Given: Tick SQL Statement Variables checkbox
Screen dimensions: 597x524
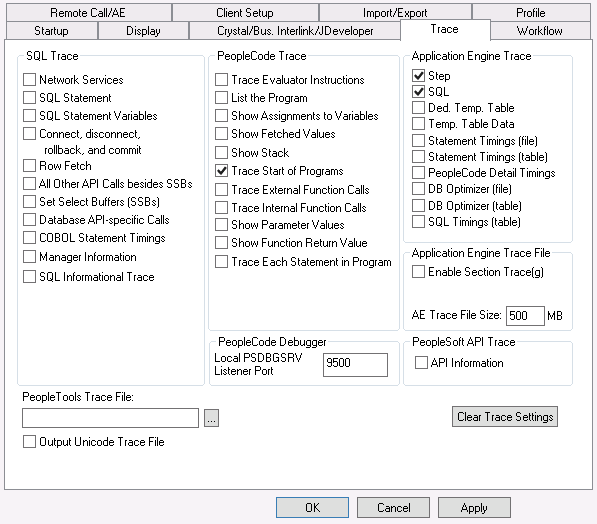Looking at the screenshot, I should pos(29,116).
